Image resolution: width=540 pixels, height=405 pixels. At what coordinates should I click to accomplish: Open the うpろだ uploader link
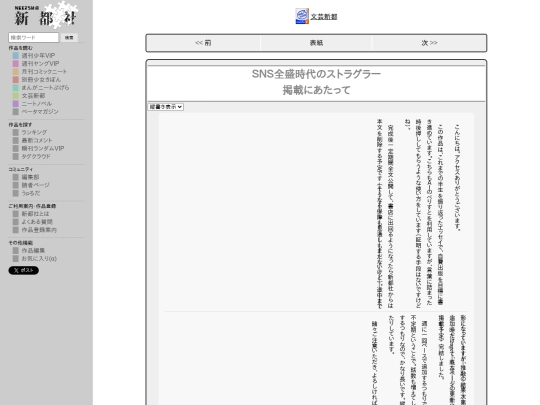pos(31,193)
